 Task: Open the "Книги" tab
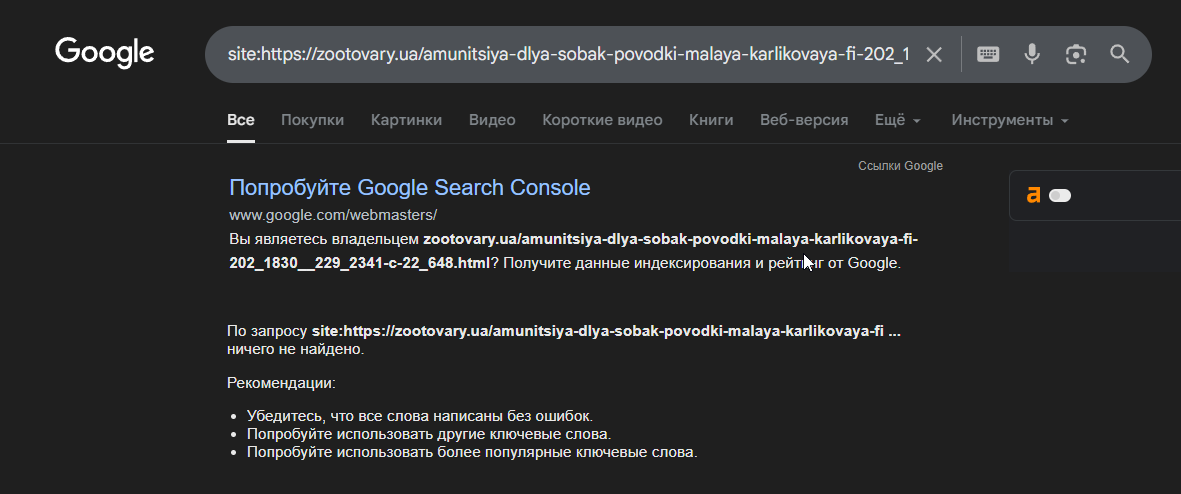711,120
